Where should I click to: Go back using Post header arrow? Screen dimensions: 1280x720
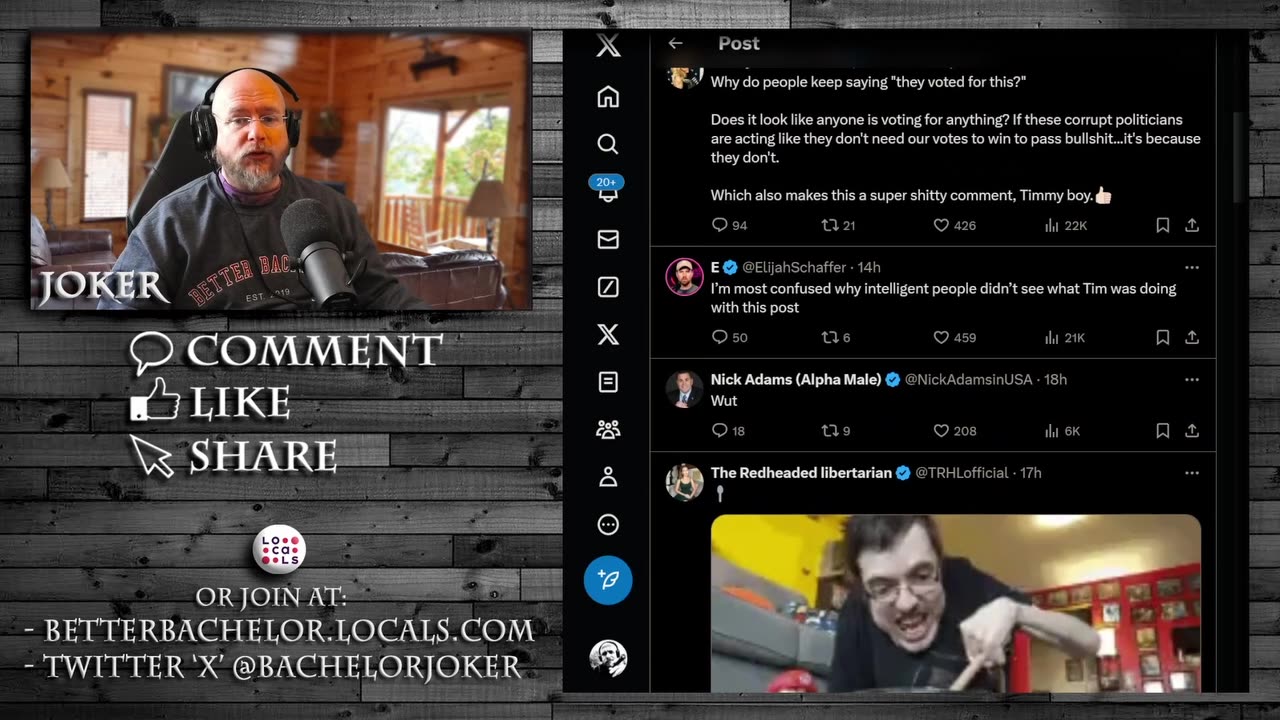click(x=675, y=43)
